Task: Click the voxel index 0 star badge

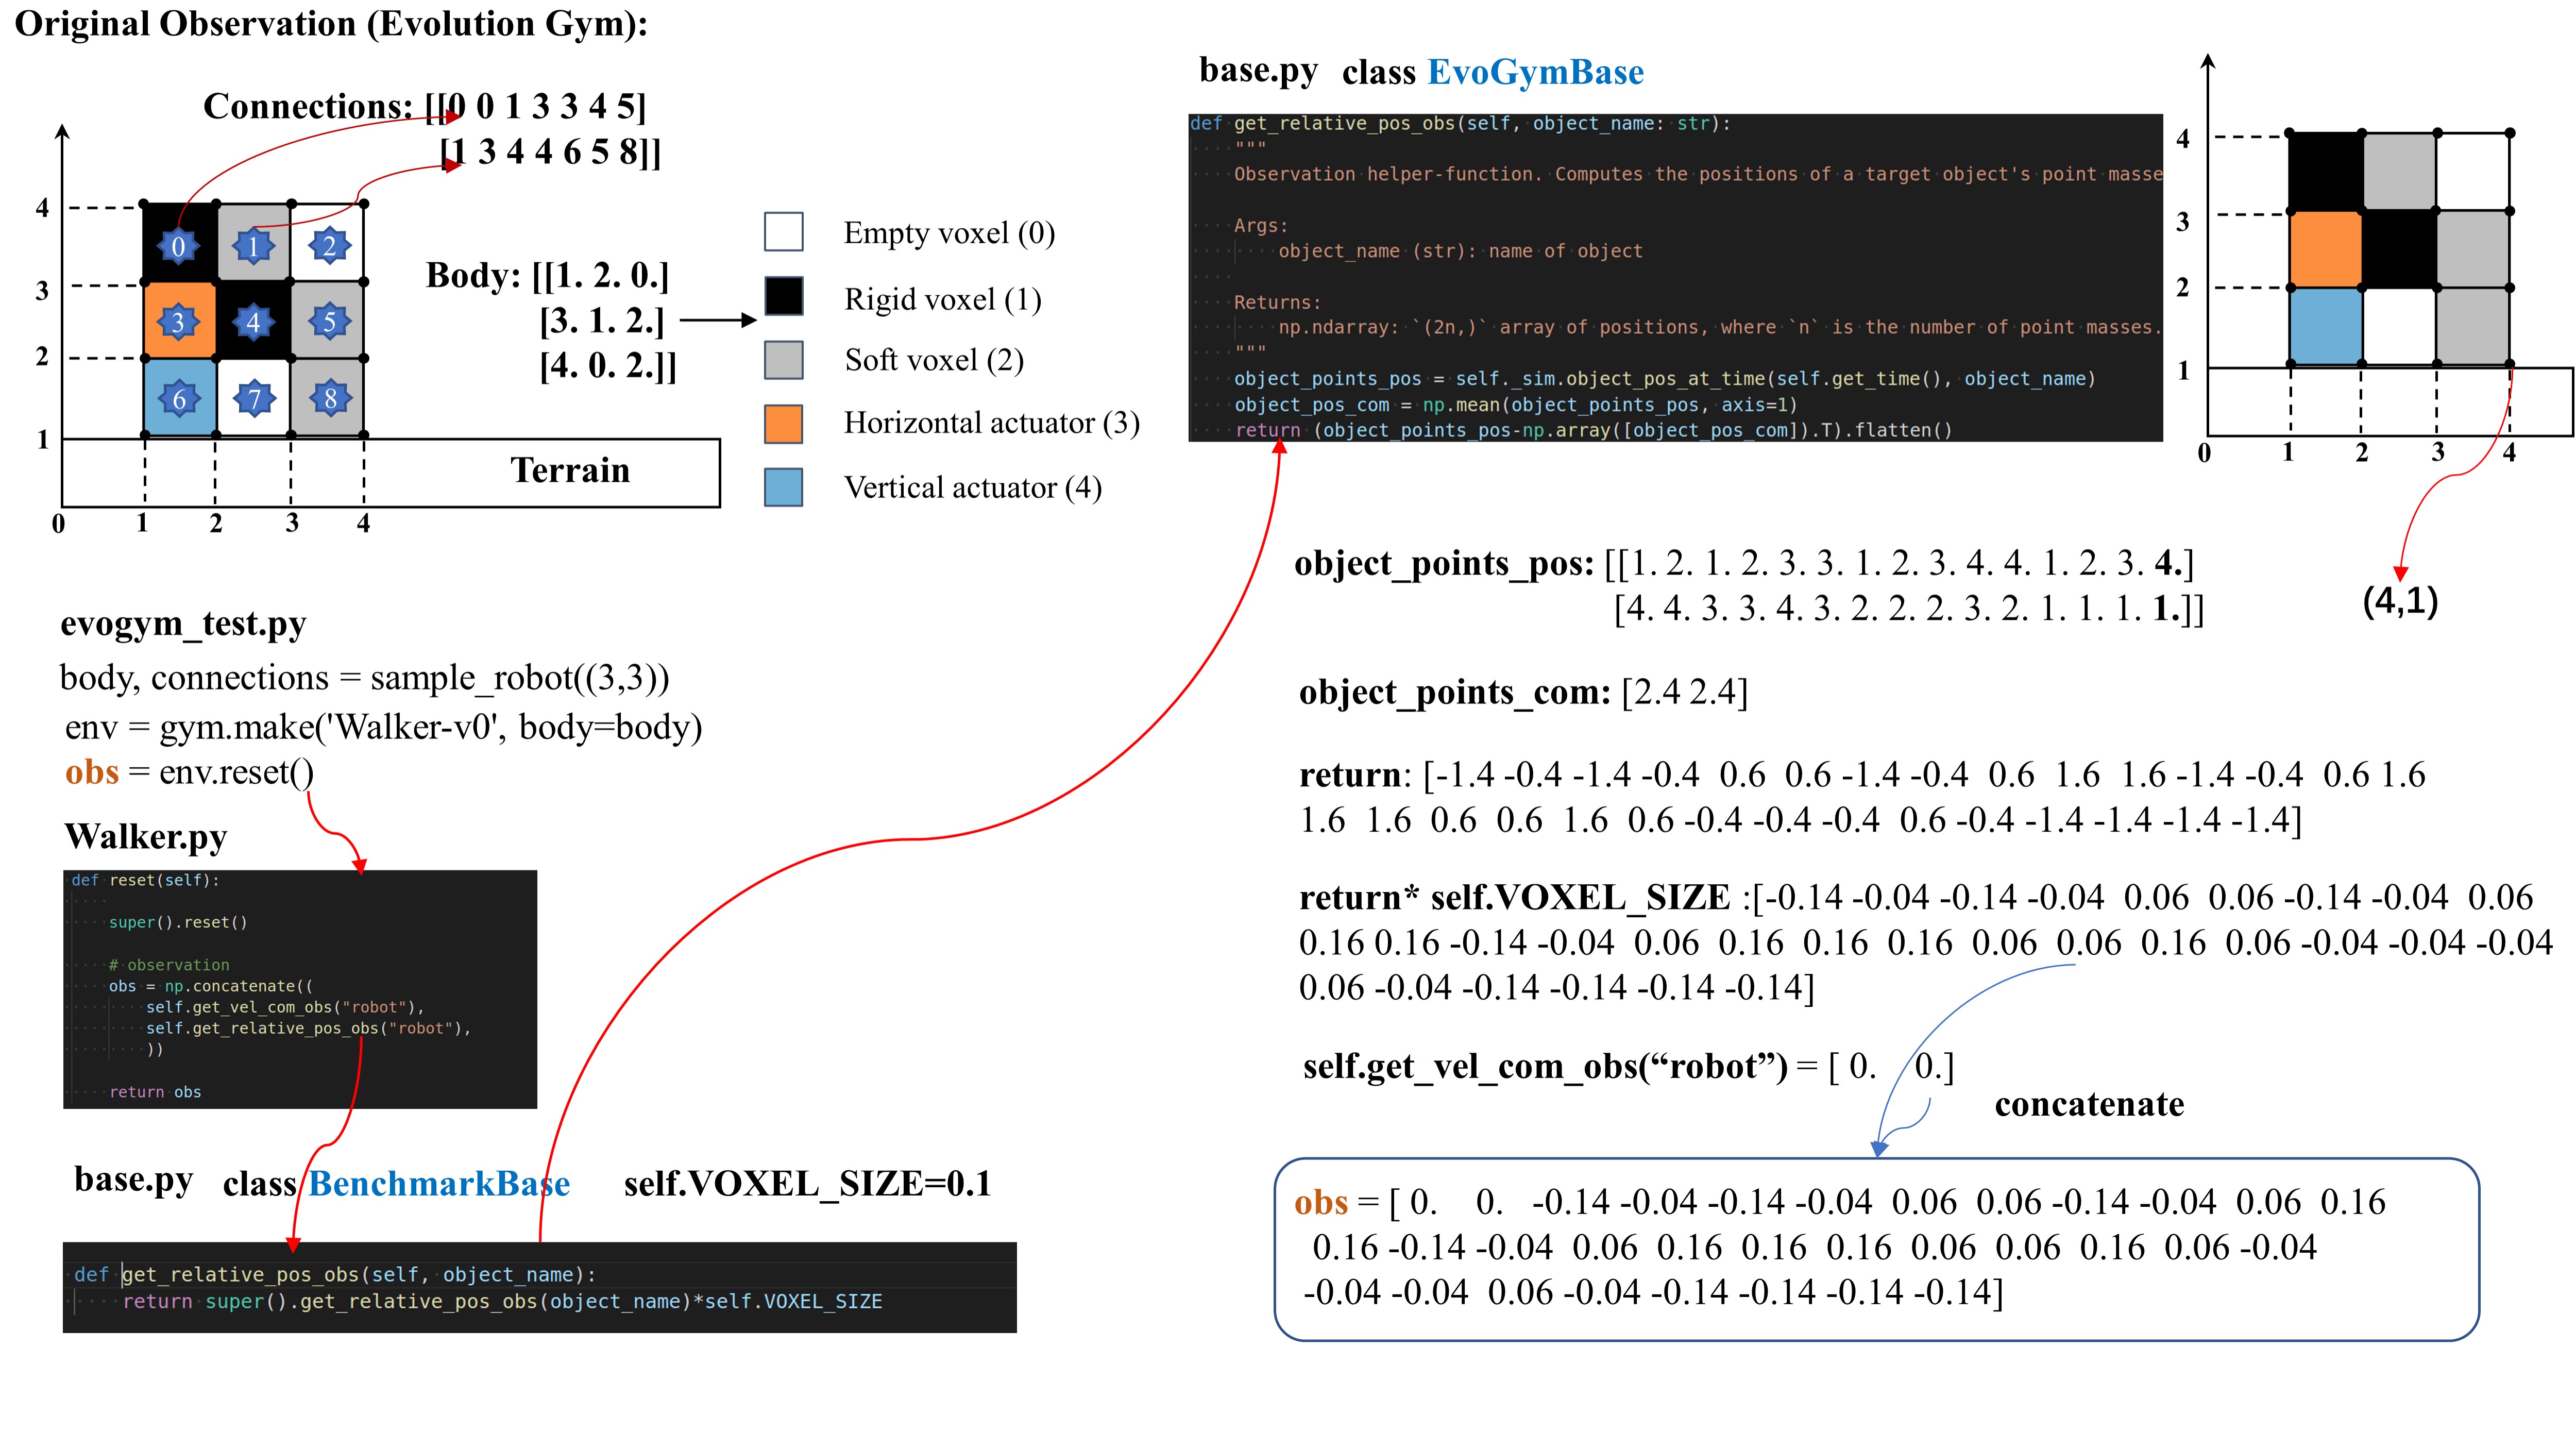Action: tap(178, 246)
